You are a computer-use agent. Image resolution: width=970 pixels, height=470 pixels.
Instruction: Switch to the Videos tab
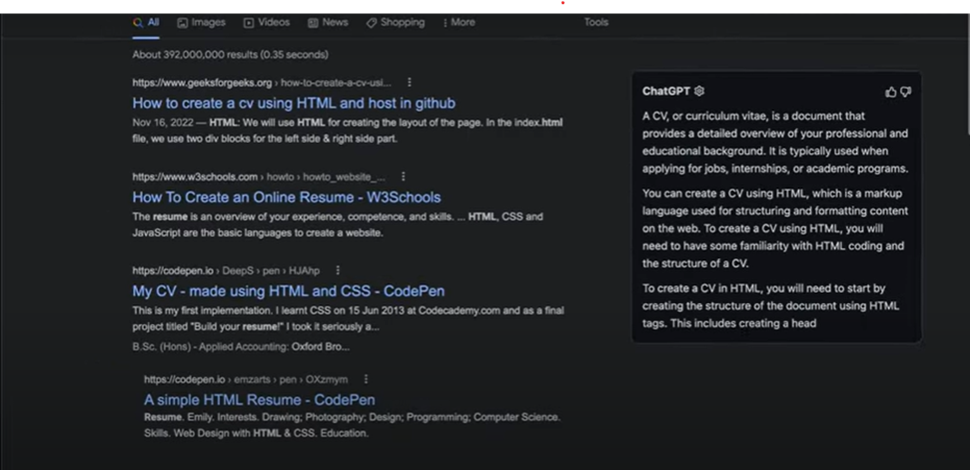click(267, 22)
